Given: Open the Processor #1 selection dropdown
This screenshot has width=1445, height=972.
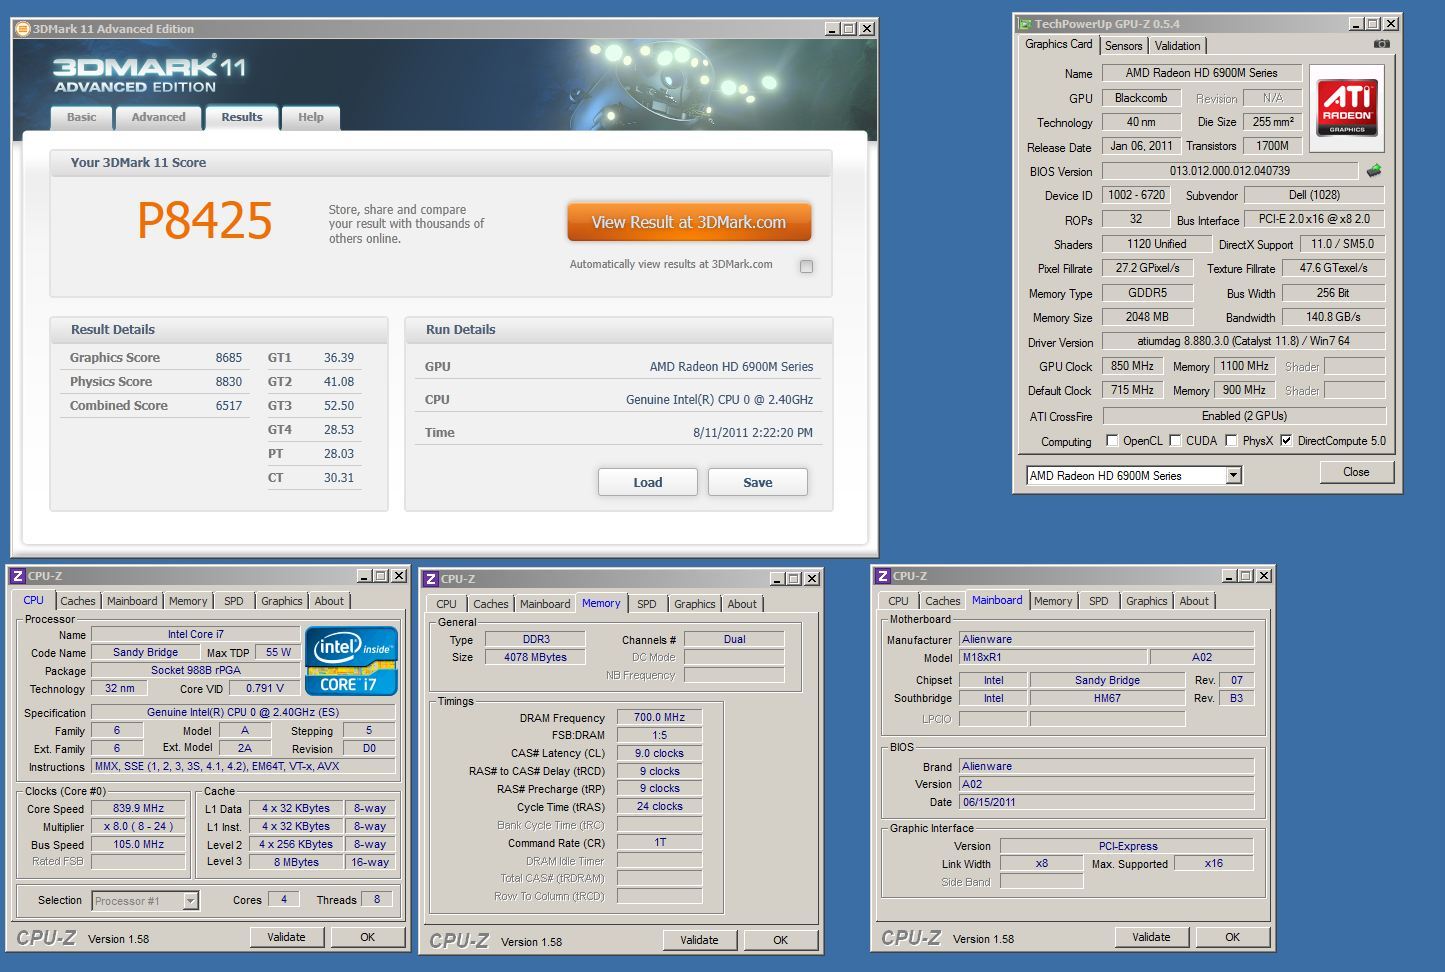Looking at the screenshot, I should pos(190,901).
